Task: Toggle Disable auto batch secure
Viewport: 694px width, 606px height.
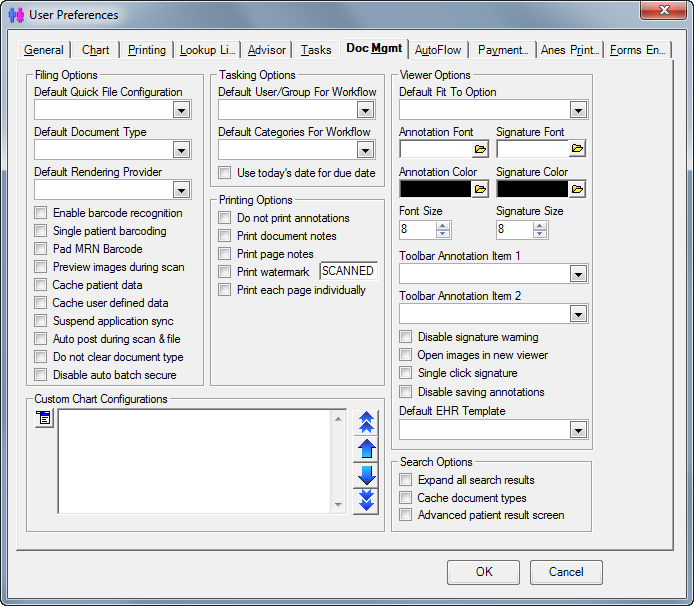Action: (x=41, y=375)
